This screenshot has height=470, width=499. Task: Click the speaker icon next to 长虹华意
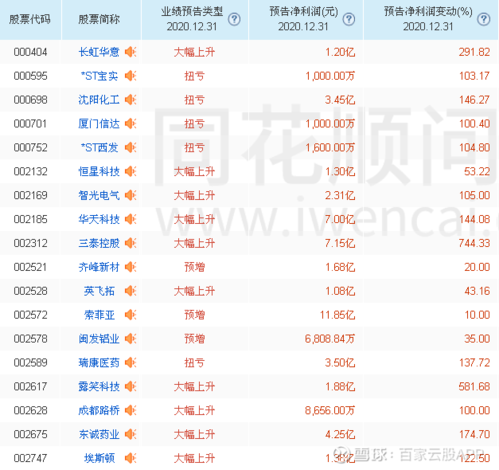(130, 52)
